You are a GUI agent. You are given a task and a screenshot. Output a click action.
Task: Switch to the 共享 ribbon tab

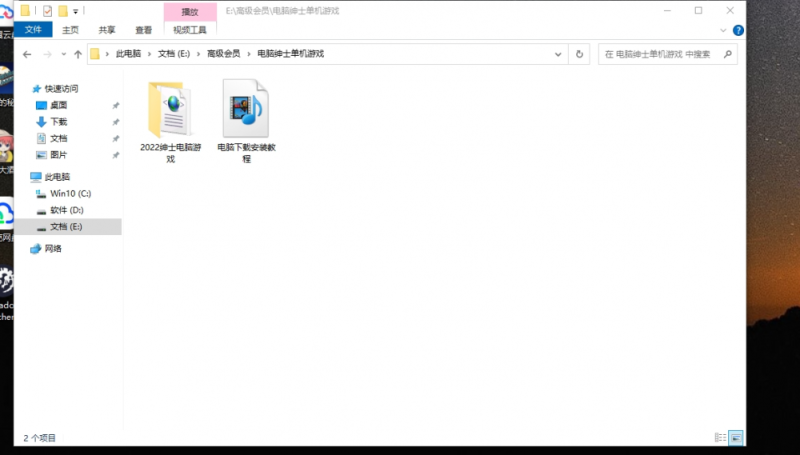[107, 30]
